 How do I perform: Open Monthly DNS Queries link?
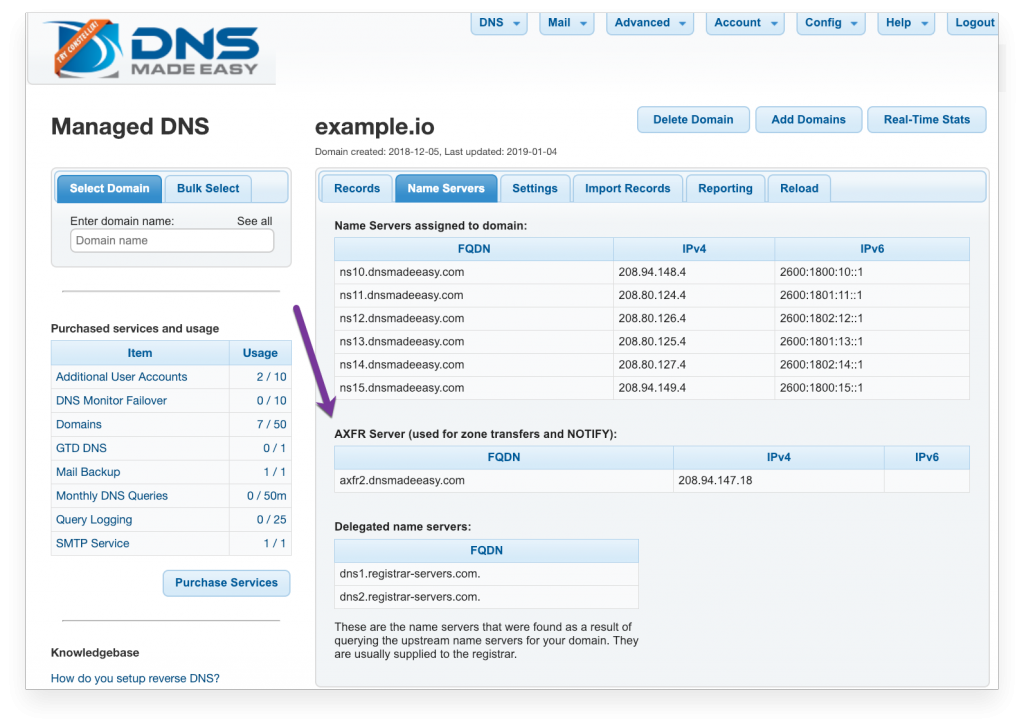point(112,496)
